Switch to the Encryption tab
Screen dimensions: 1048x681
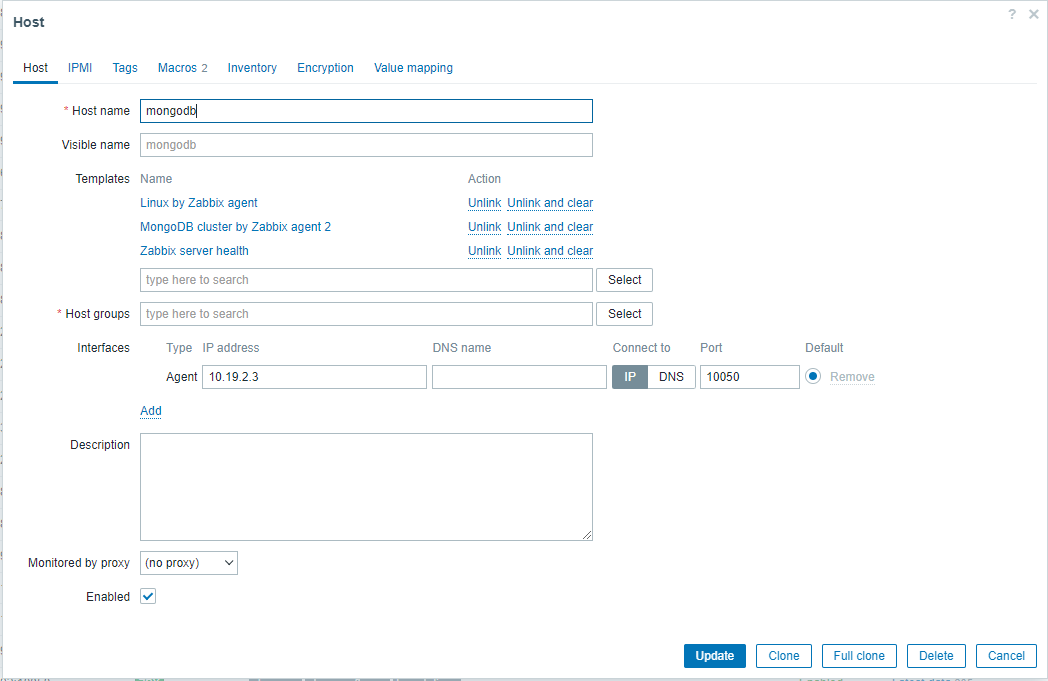[x=325, y=67]
